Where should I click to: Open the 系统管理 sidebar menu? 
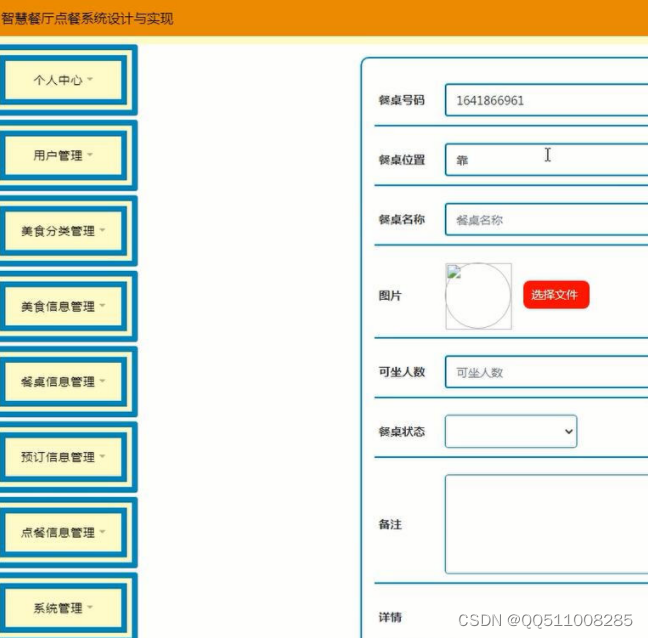click(x=63, y=608)
